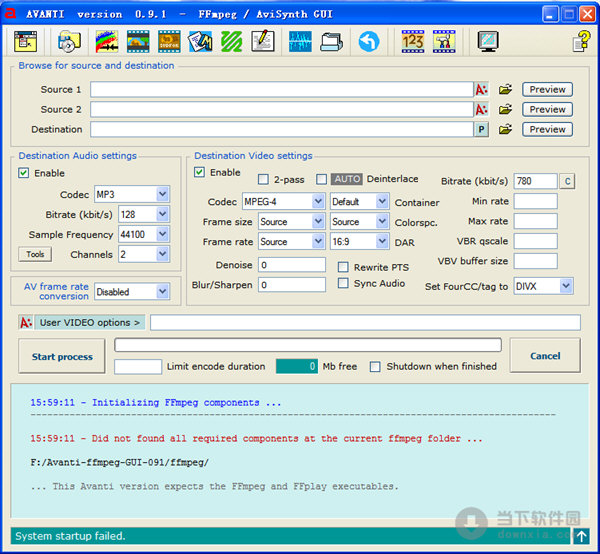Click the Destination path field
This screenshot has height=554, width=600.
(282, 129)
